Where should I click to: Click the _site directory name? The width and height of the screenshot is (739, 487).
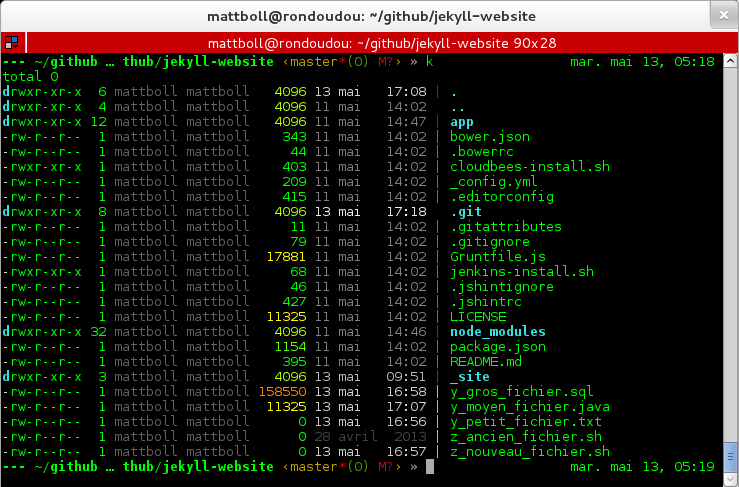pos(470,377)
